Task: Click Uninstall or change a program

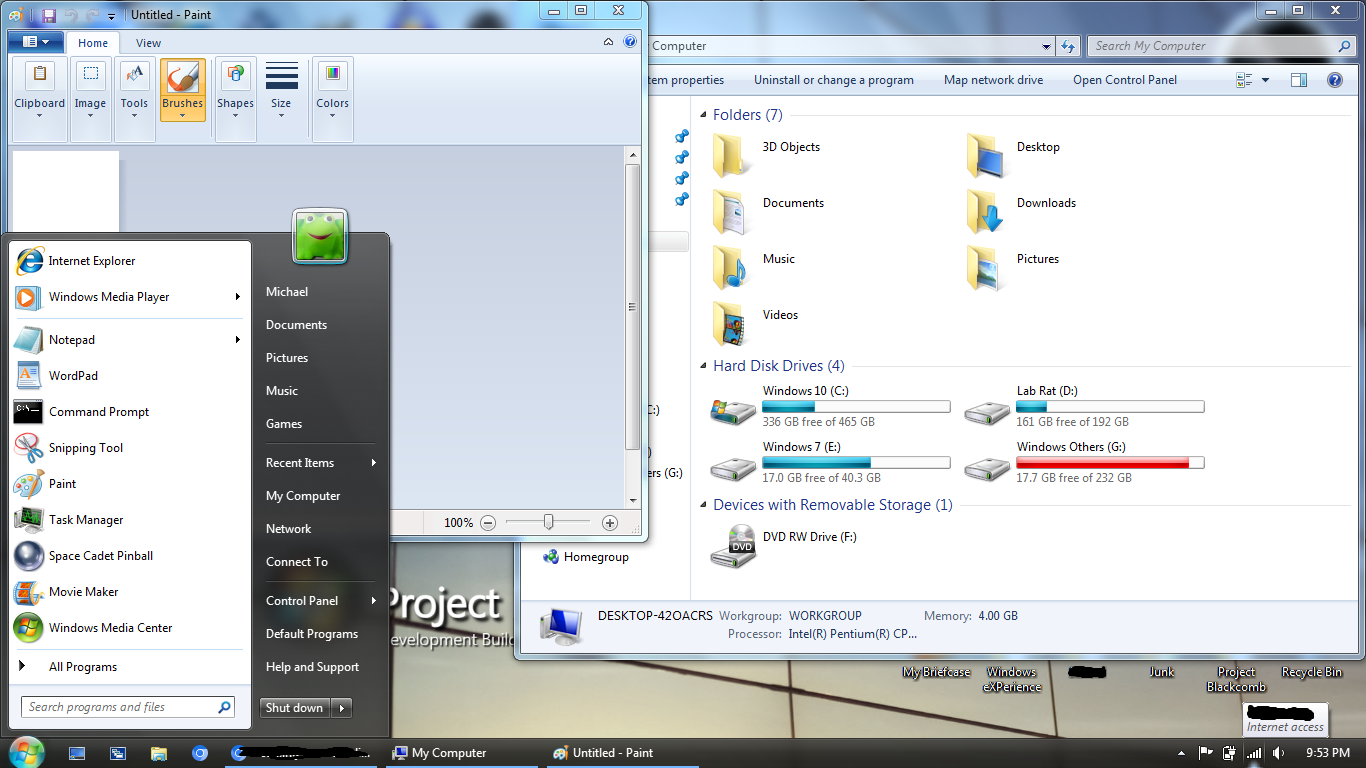Action: coord(834,80)
